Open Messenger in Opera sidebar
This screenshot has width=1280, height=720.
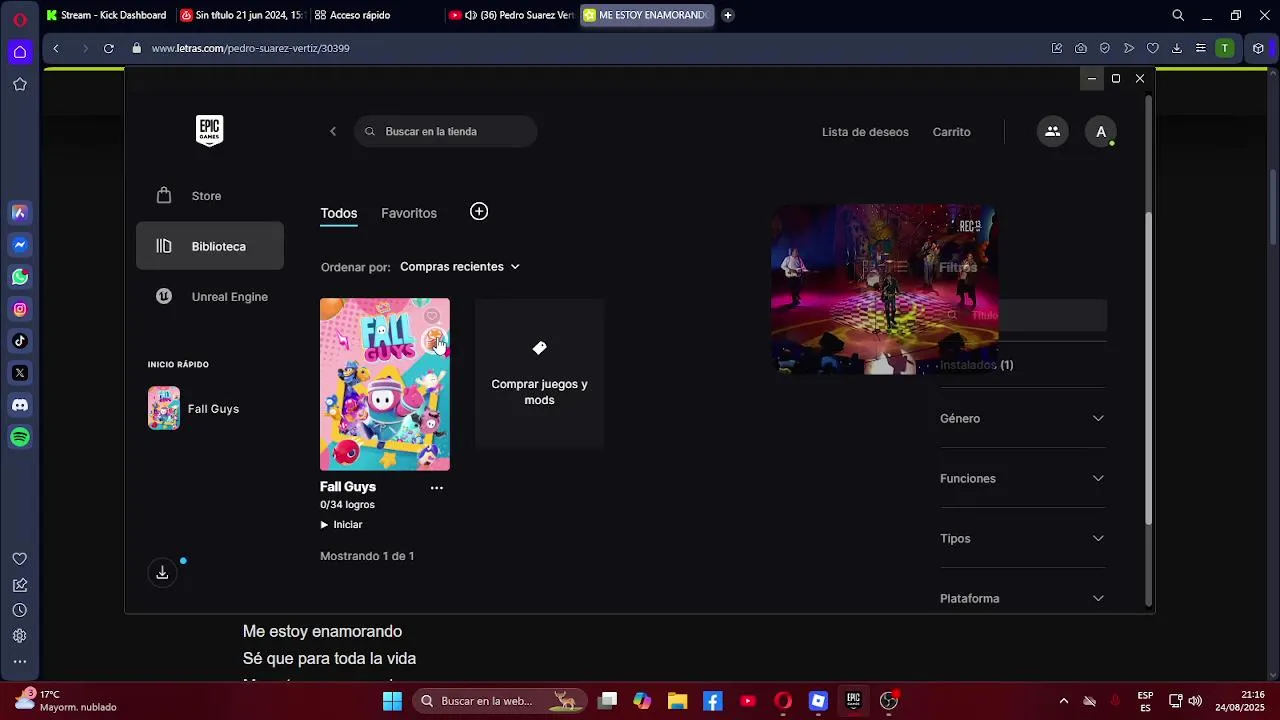[20, 245]
